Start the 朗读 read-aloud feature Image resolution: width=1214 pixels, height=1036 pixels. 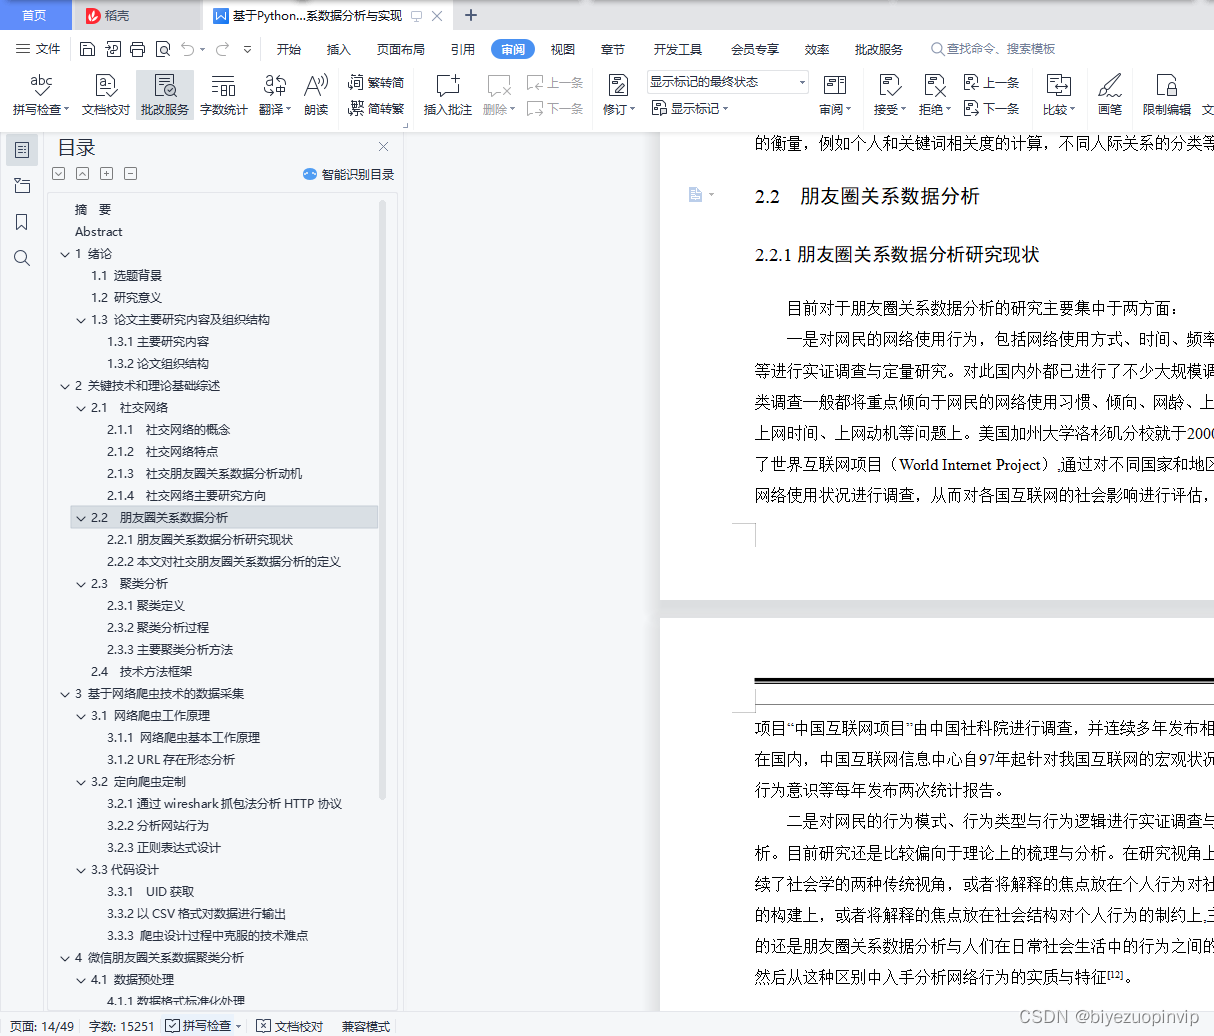[315, 94]
